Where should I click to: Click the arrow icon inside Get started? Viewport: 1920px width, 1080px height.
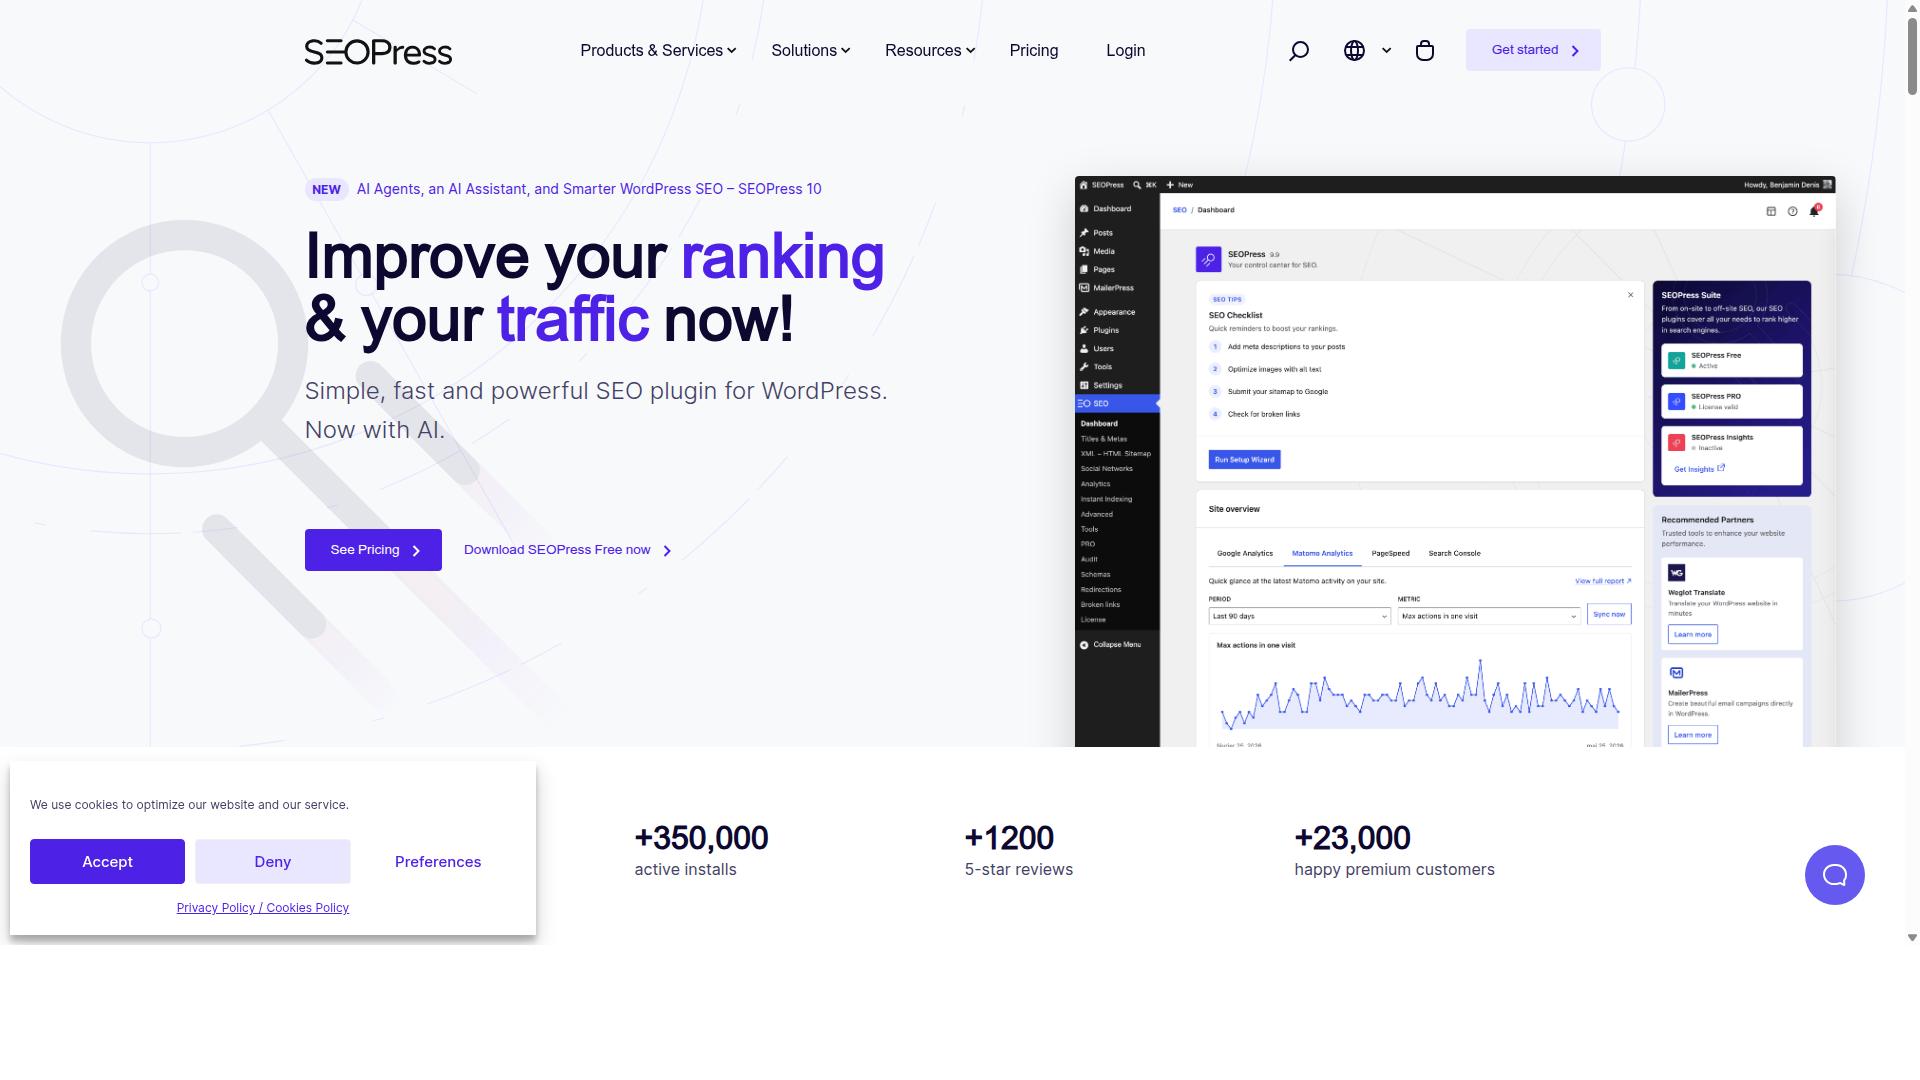pyautogui.click(x=1575, y=50)
